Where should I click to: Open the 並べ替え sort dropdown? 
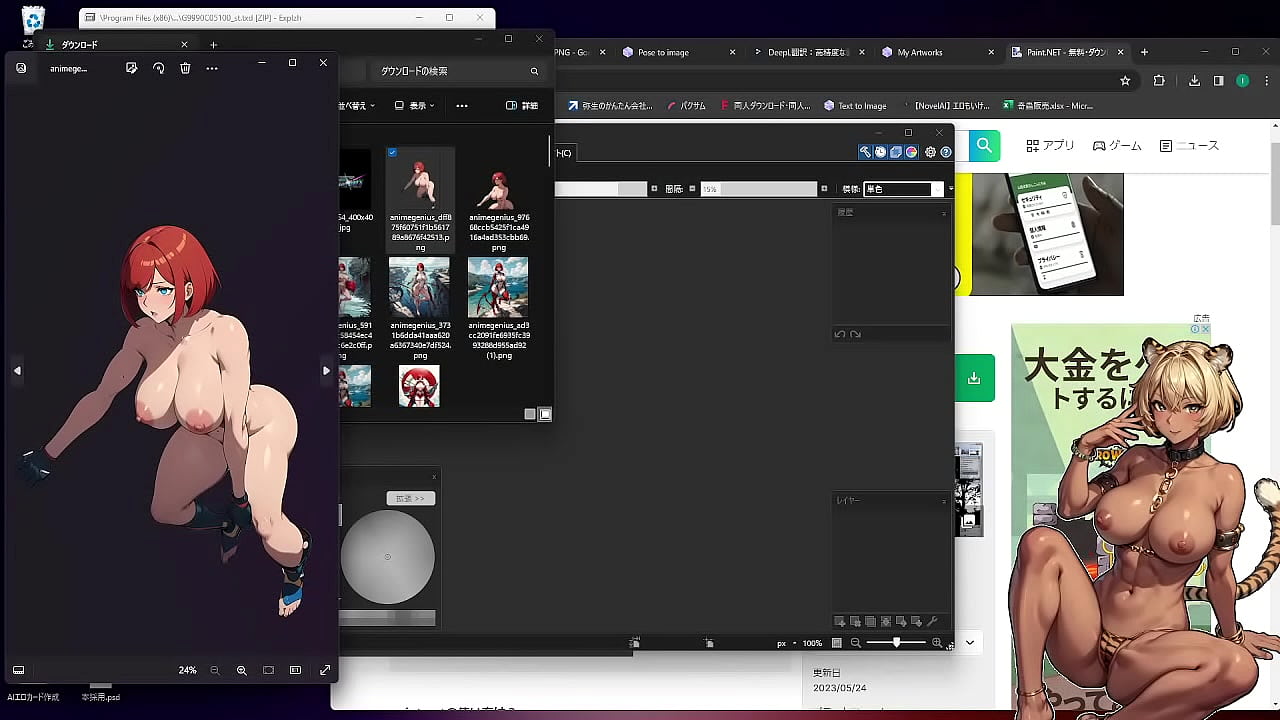pyautogui.click(x=355, y=105)
